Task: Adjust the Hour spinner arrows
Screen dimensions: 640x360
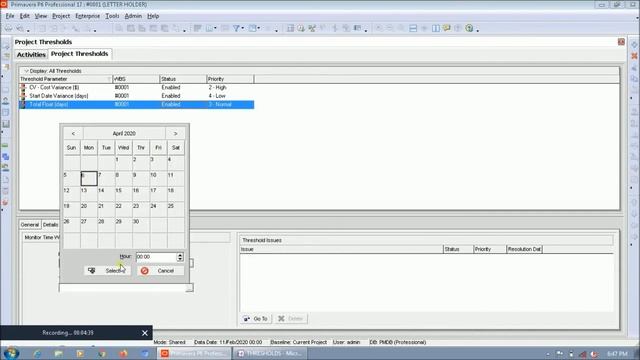Action: 180,257
